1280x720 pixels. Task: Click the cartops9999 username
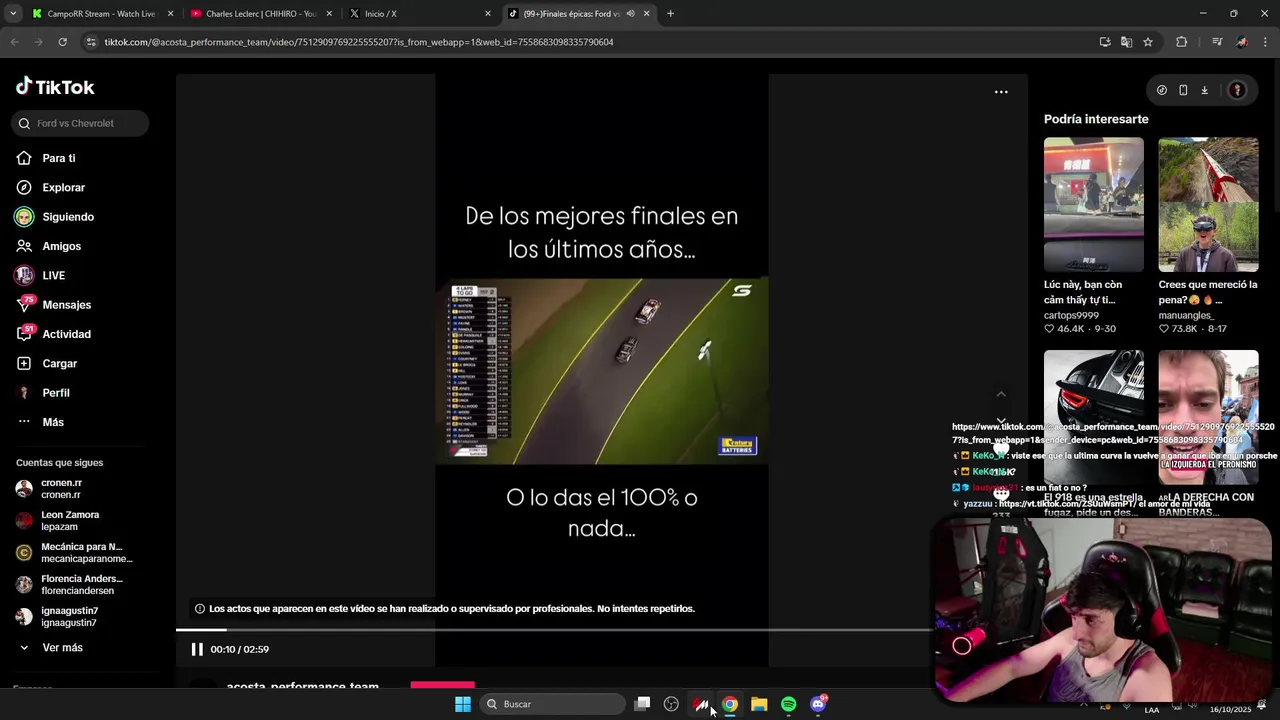(1071, 315)
